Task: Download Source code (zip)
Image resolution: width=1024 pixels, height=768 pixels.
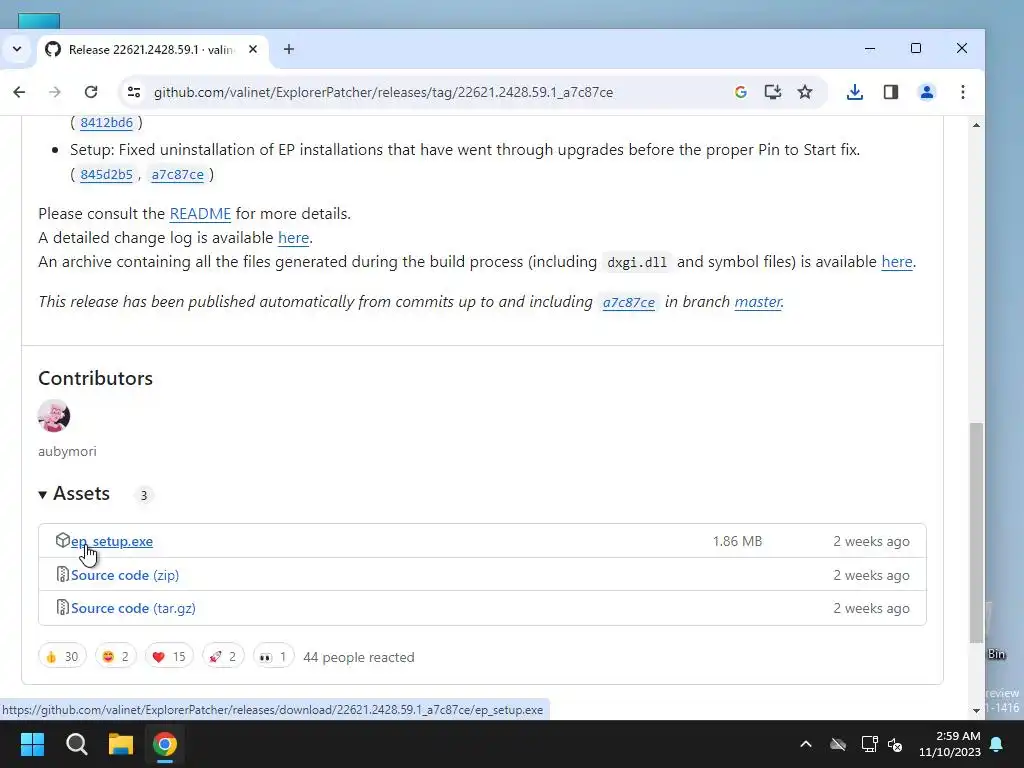Action: click(125, 575)
